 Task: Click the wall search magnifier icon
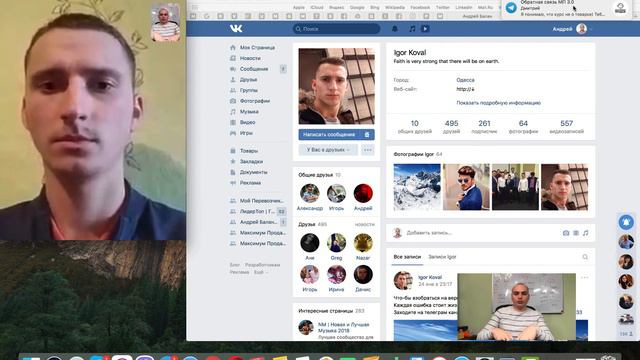tap(585, 257)
